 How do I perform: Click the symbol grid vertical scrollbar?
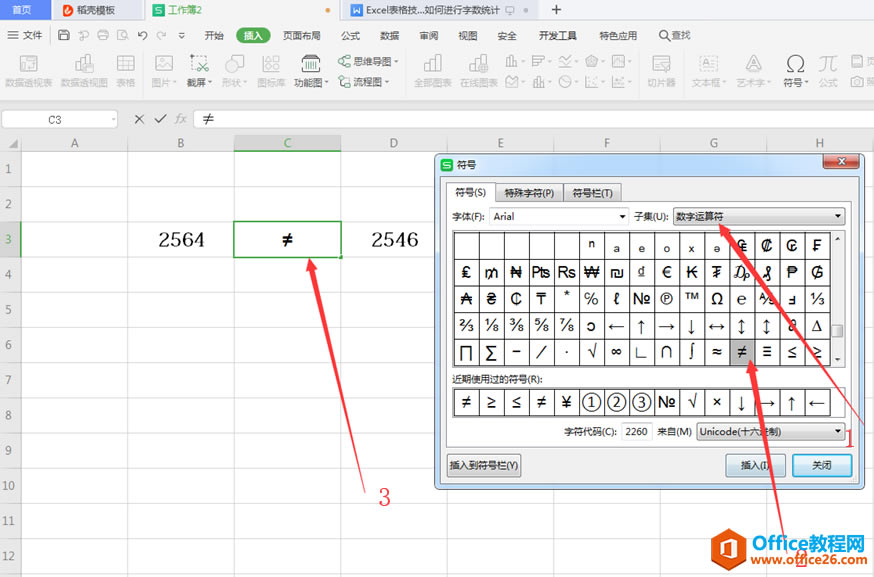point(837,299)
